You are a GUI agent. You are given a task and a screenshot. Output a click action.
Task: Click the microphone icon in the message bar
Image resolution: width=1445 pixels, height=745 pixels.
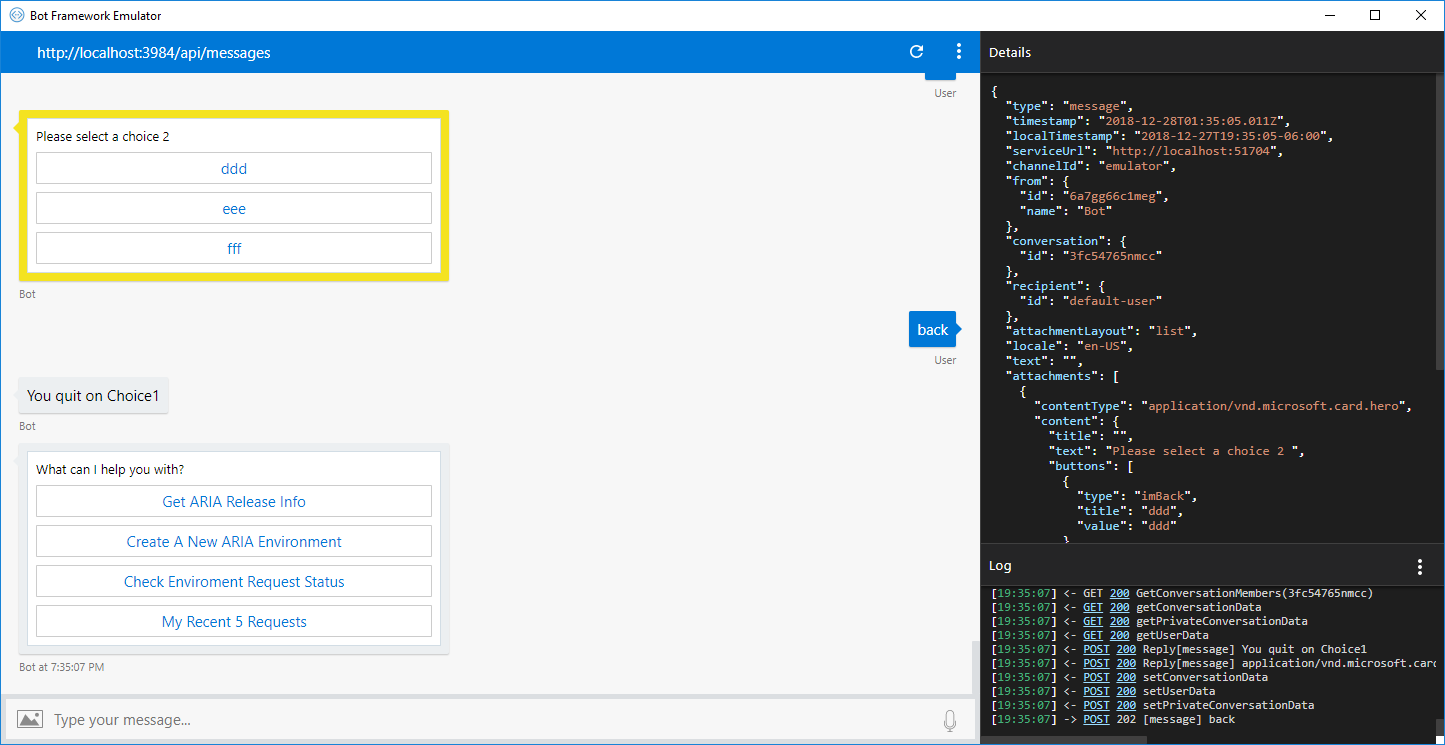tap(949, 719)
